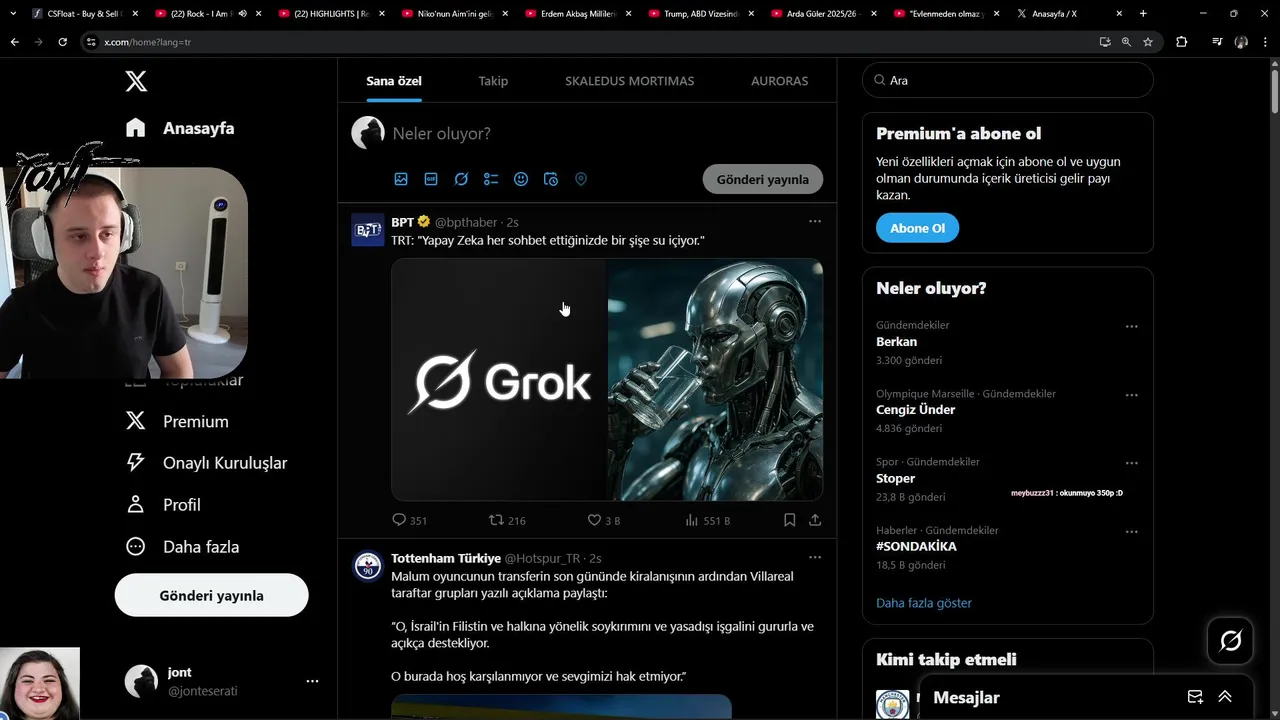Open options for Stoper trend
1280x720 pixels.
click(x=1132, y=463)
